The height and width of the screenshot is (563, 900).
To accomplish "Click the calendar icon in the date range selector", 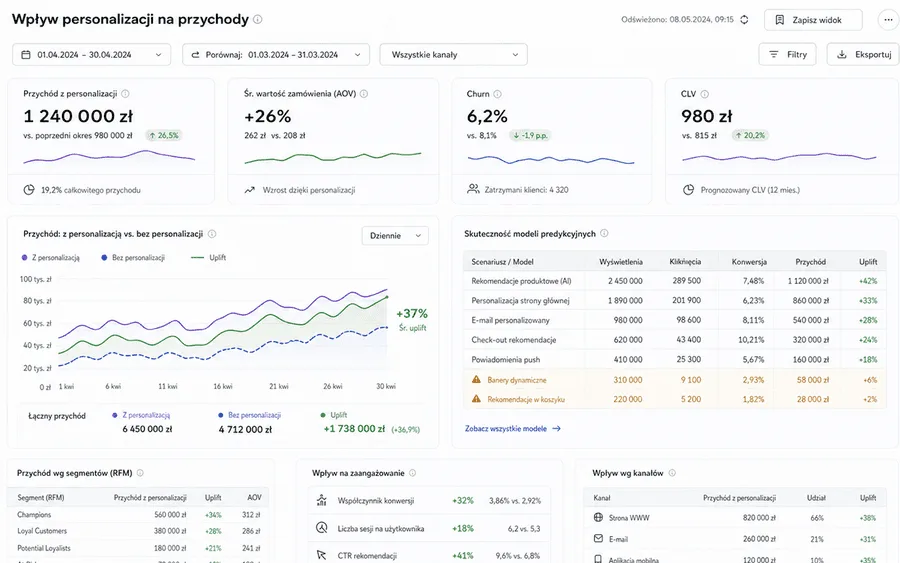I will tap(26, 55).
